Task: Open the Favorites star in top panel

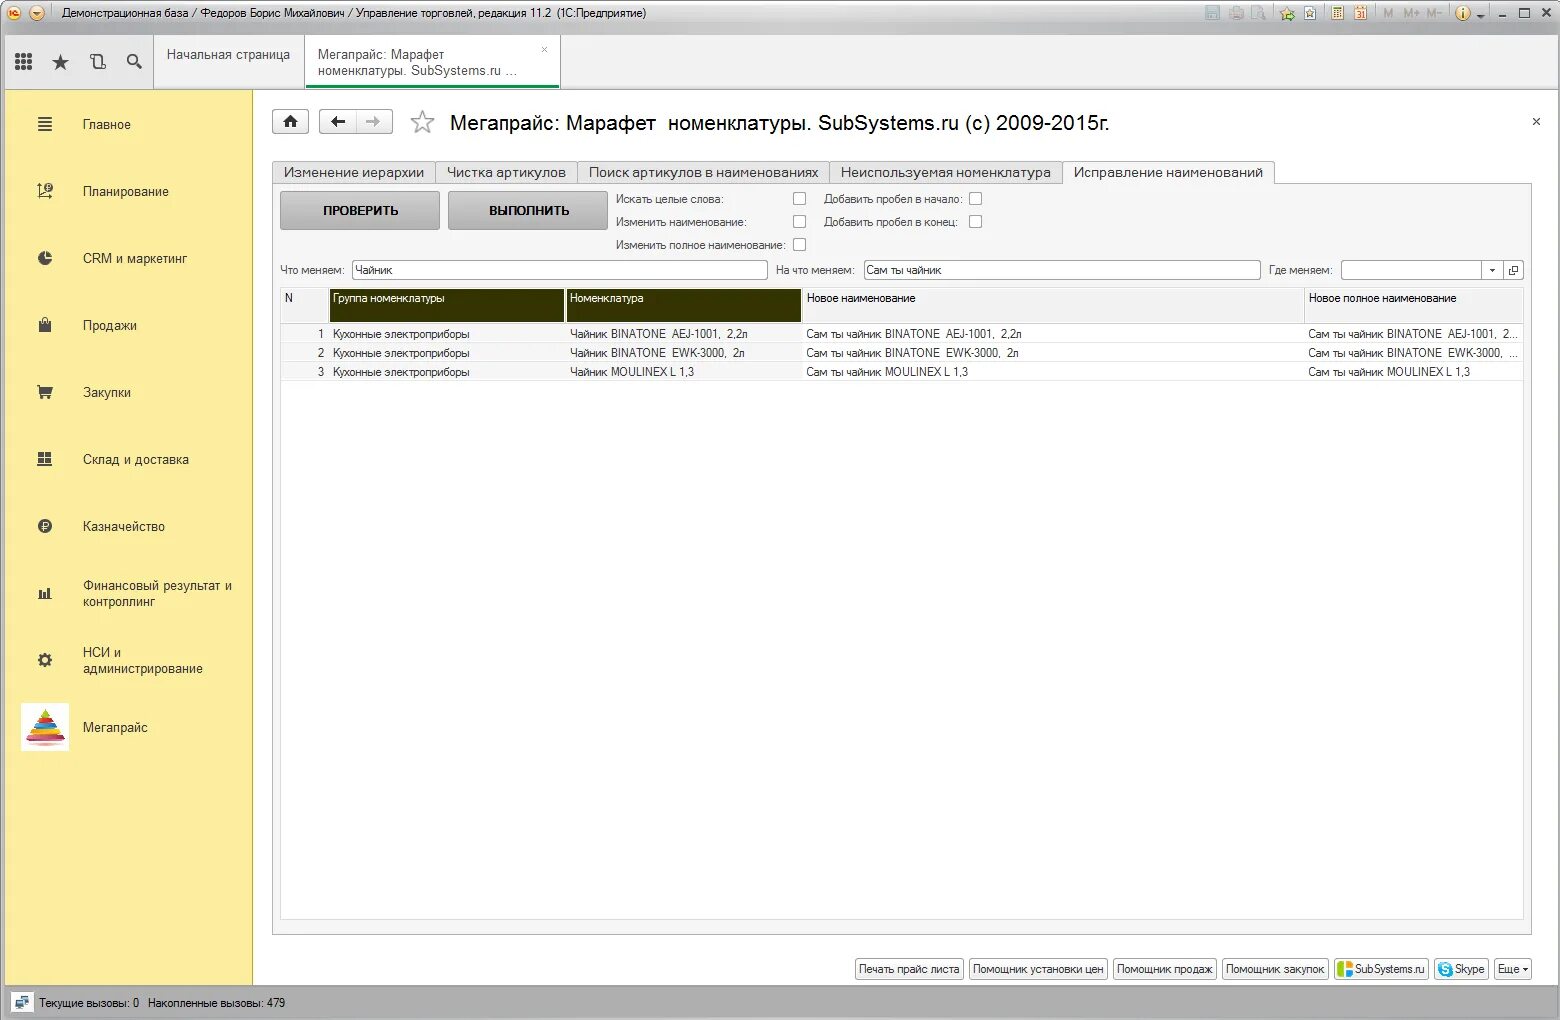Action: [x=61, y=62]
